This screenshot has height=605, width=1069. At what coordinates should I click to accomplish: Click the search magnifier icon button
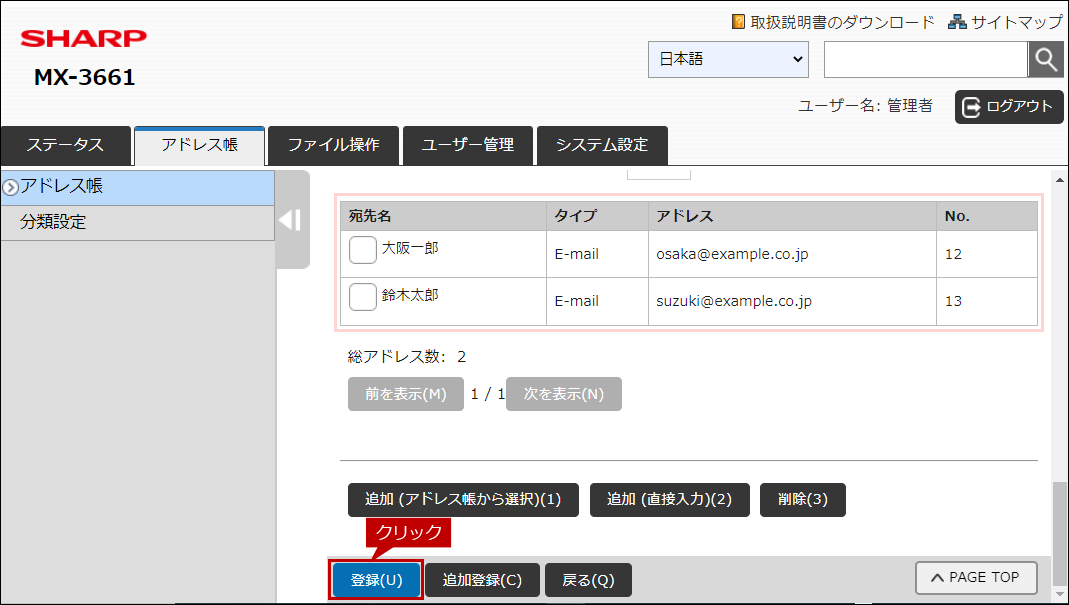1045,60
